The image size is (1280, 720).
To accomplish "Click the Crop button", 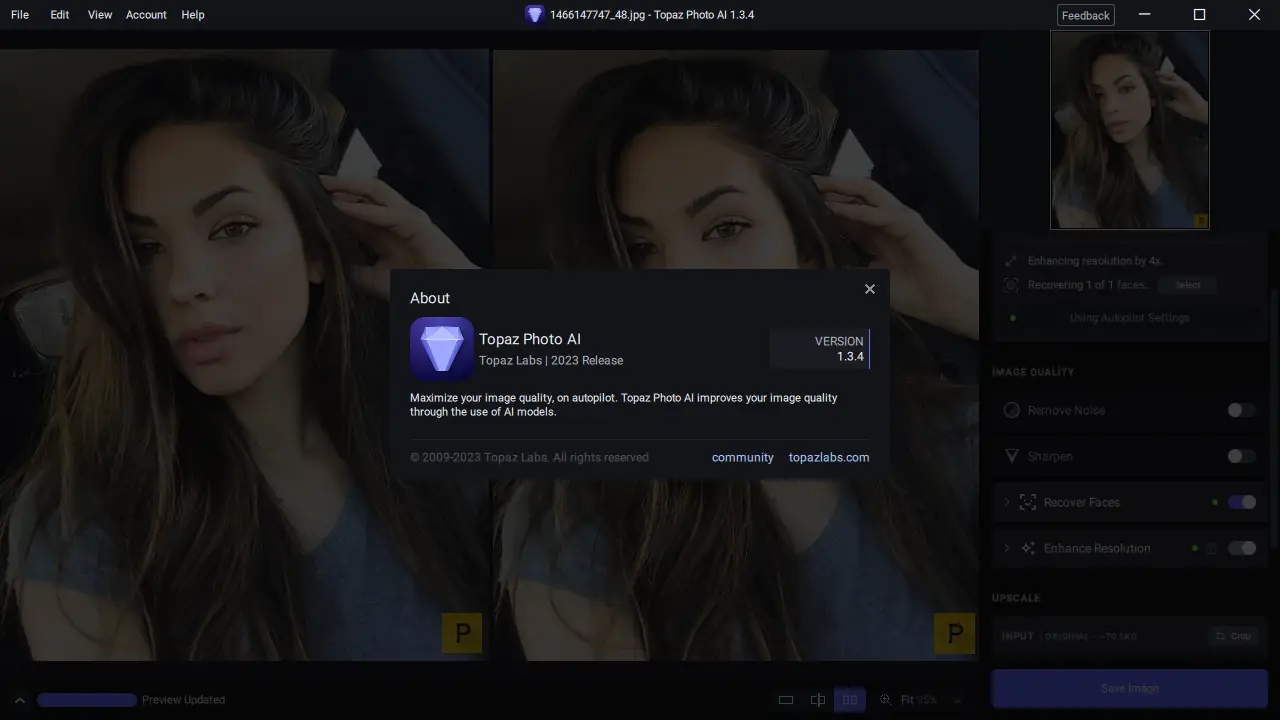I will (1233, 636).
